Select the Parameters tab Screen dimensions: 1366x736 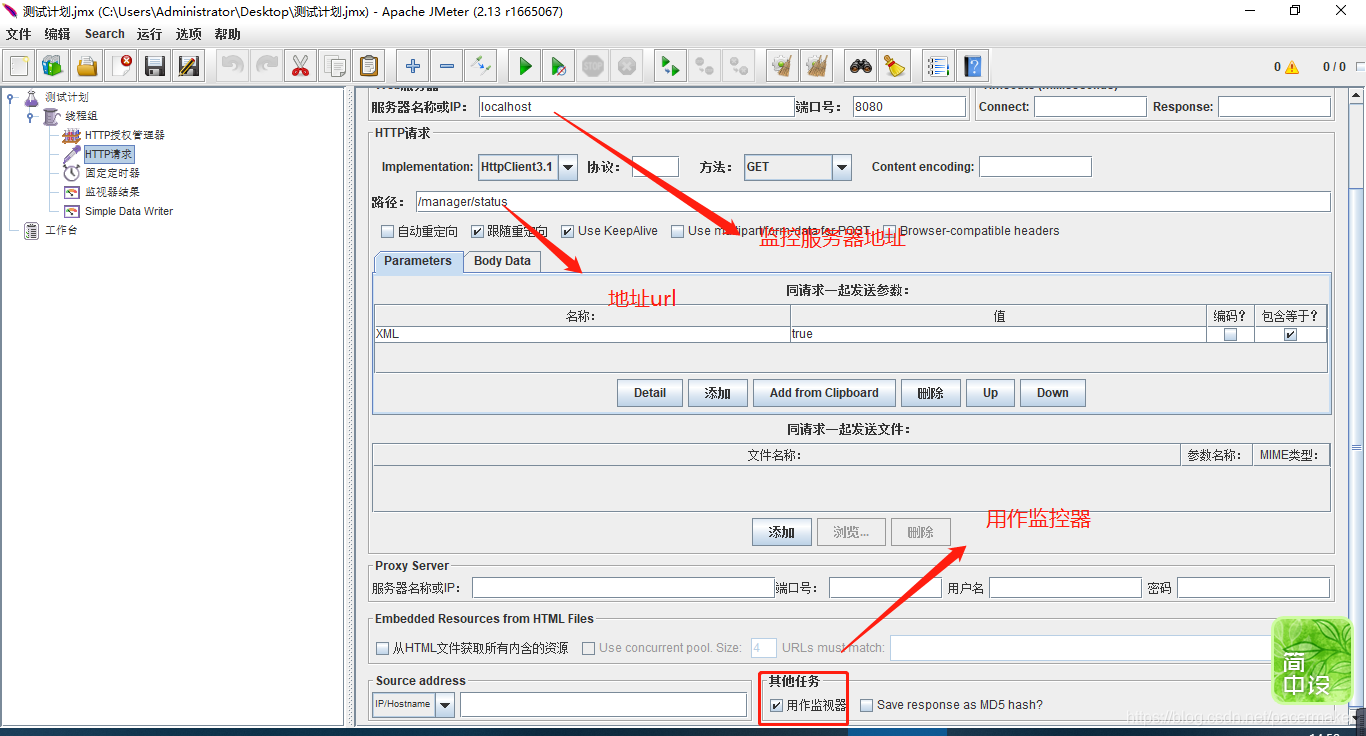click(418, 261)
